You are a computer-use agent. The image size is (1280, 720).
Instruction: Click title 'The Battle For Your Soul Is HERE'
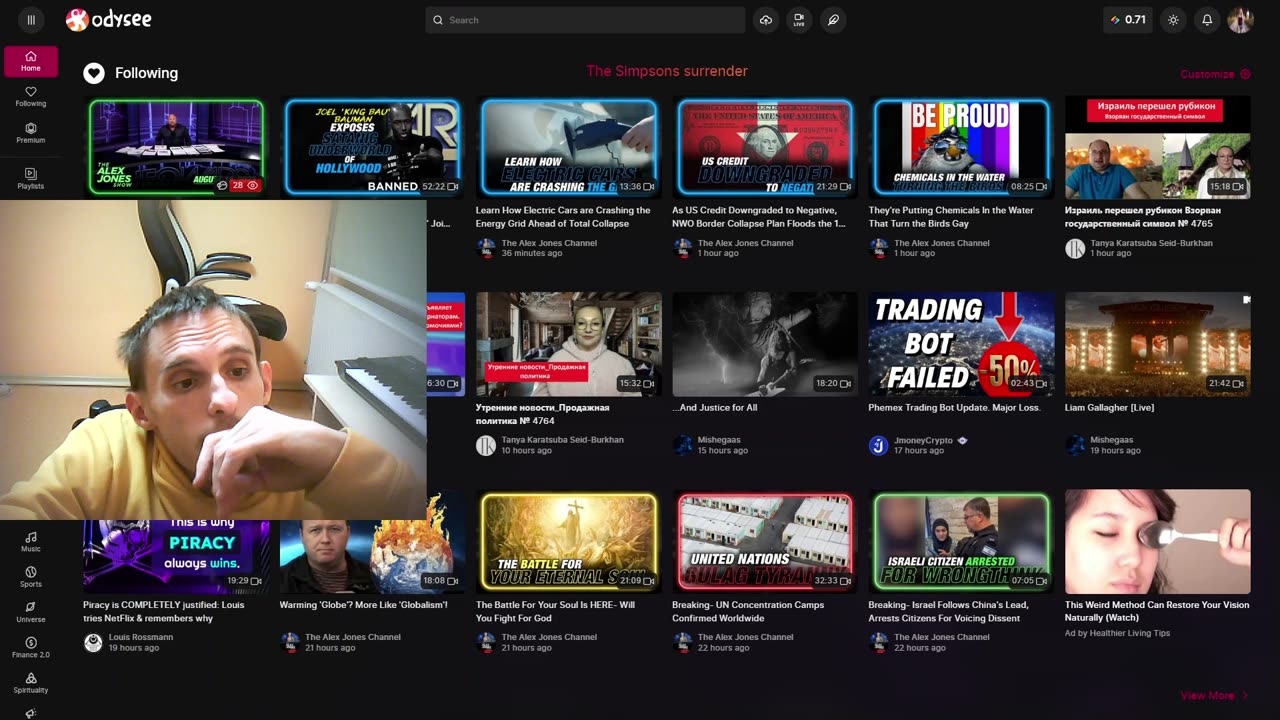click(555, 611)
